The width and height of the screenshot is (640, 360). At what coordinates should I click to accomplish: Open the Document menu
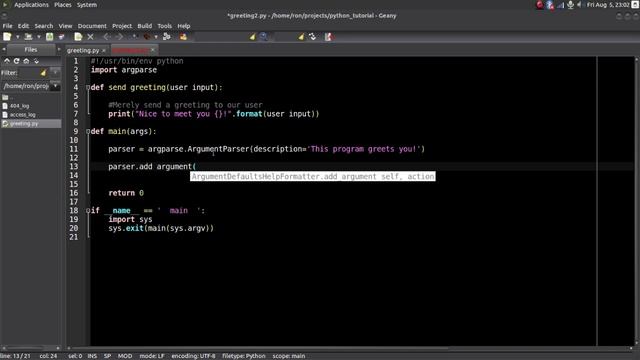point(92,26)
